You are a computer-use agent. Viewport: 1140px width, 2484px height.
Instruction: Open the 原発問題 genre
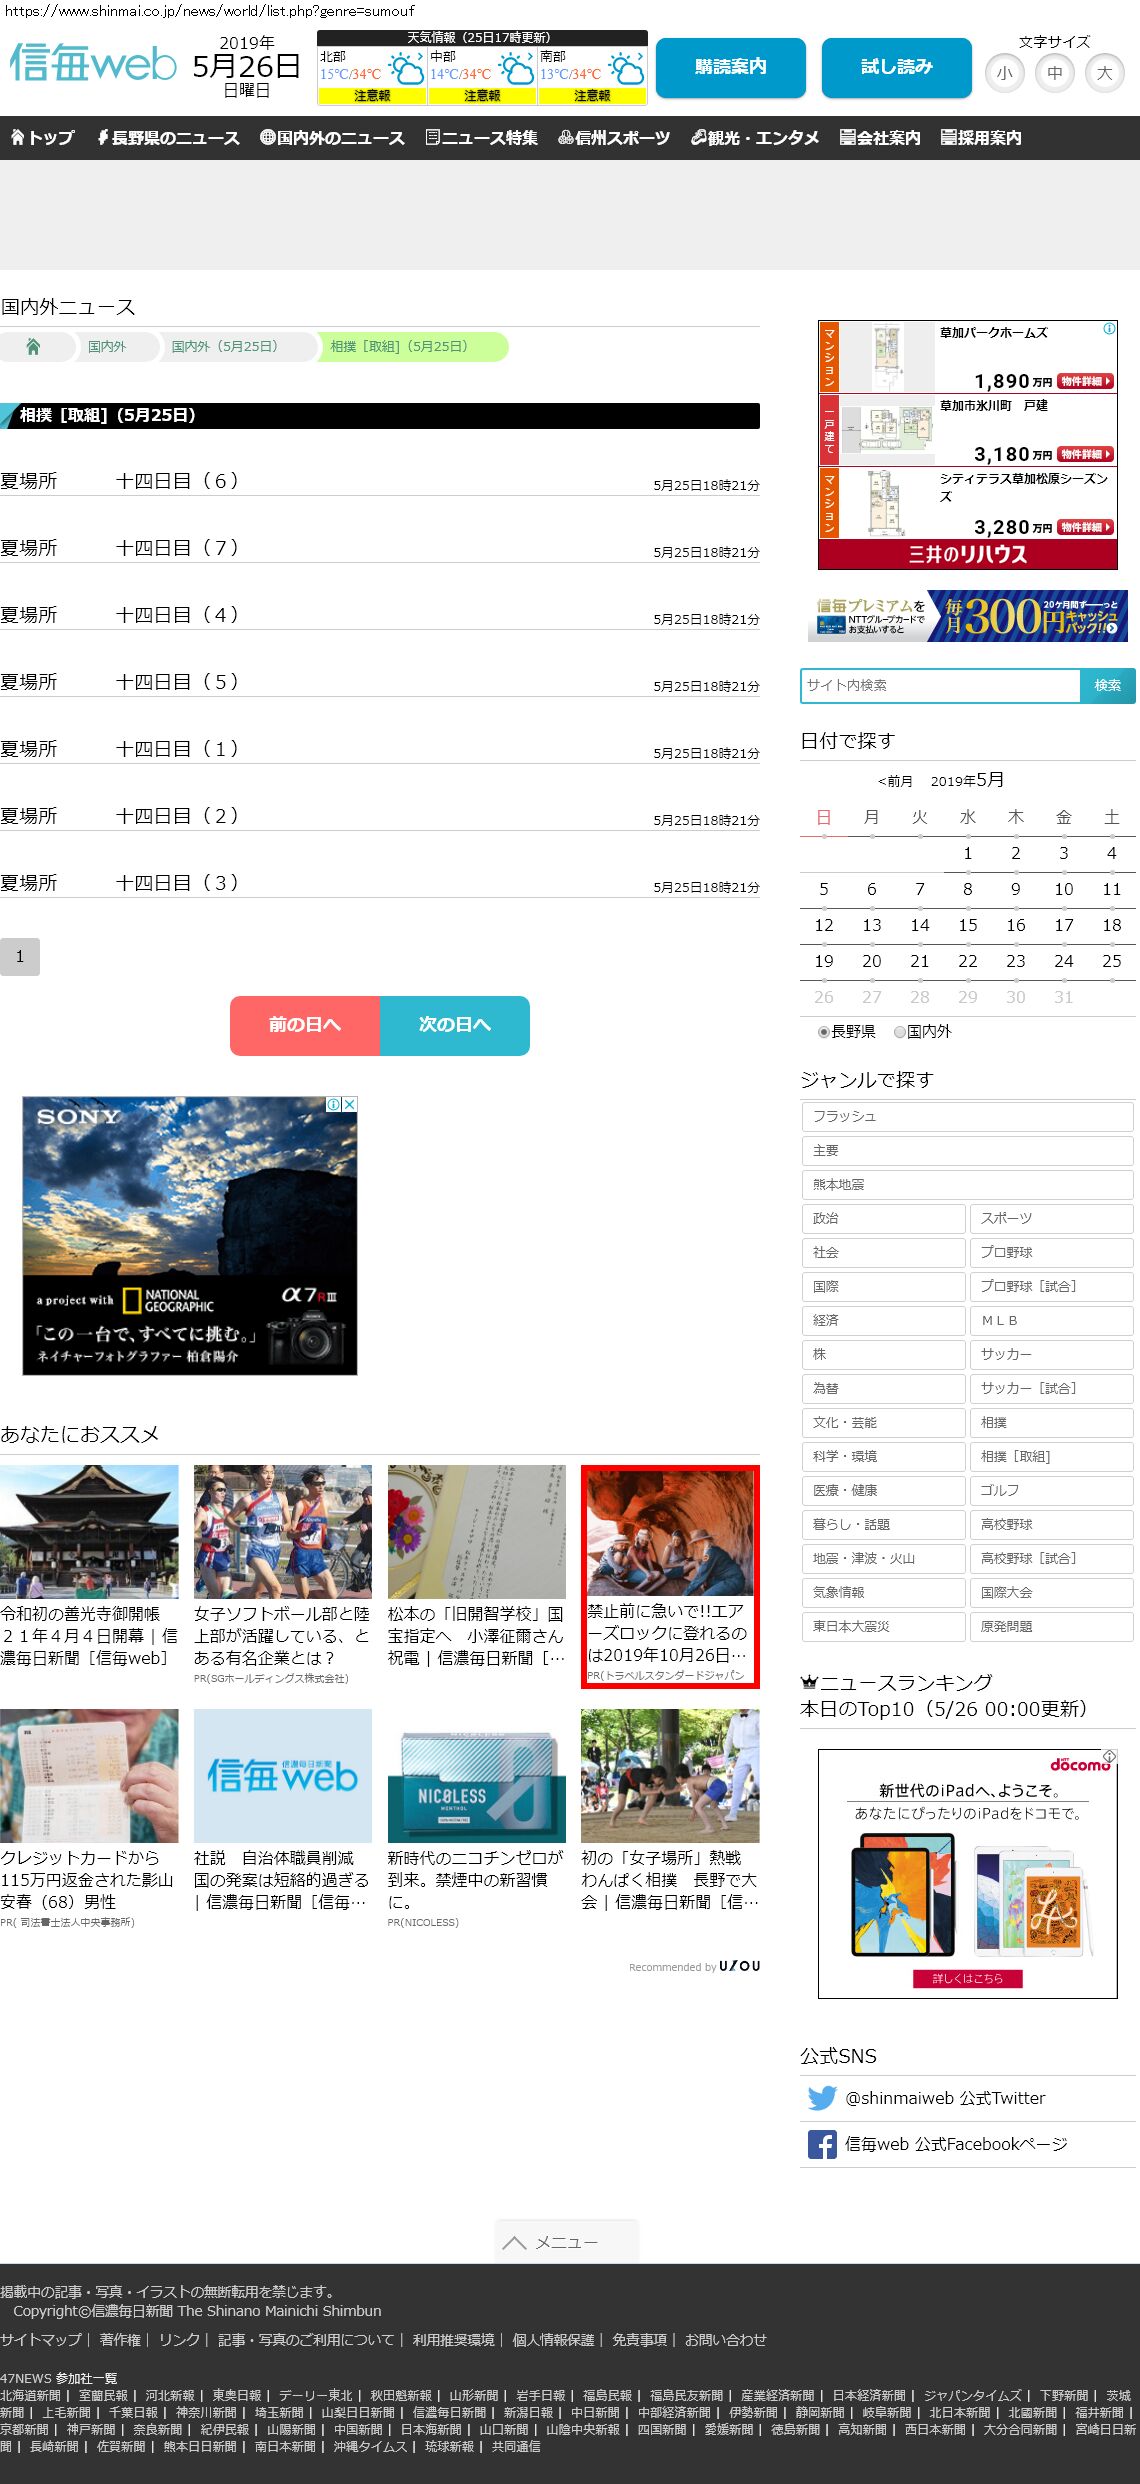pyautogui.click(x=1051, y=1626)
